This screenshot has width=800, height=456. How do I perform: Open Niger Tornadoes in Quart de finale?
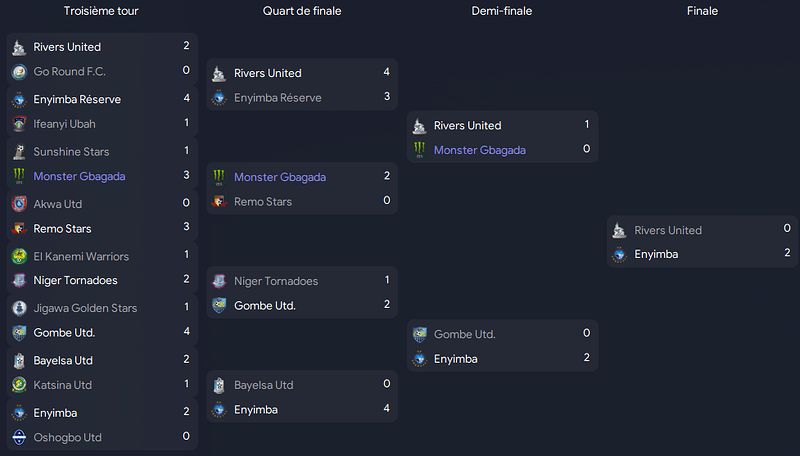coord(276,281)
